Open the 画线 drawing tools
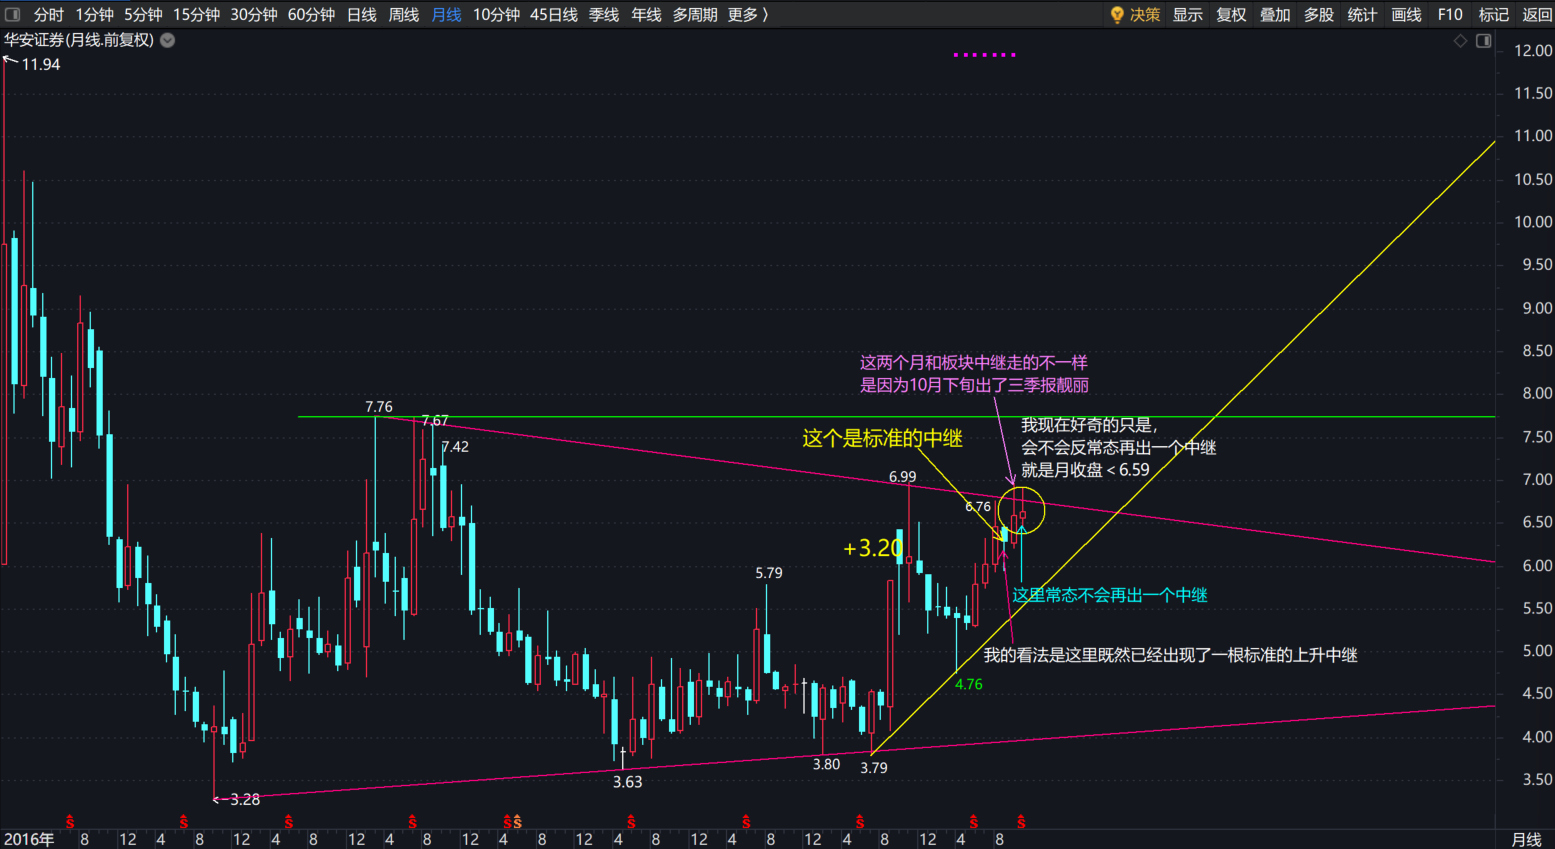Image resolution: width=1555 pixels, height=849 pixels. [x=1406, y=14]
